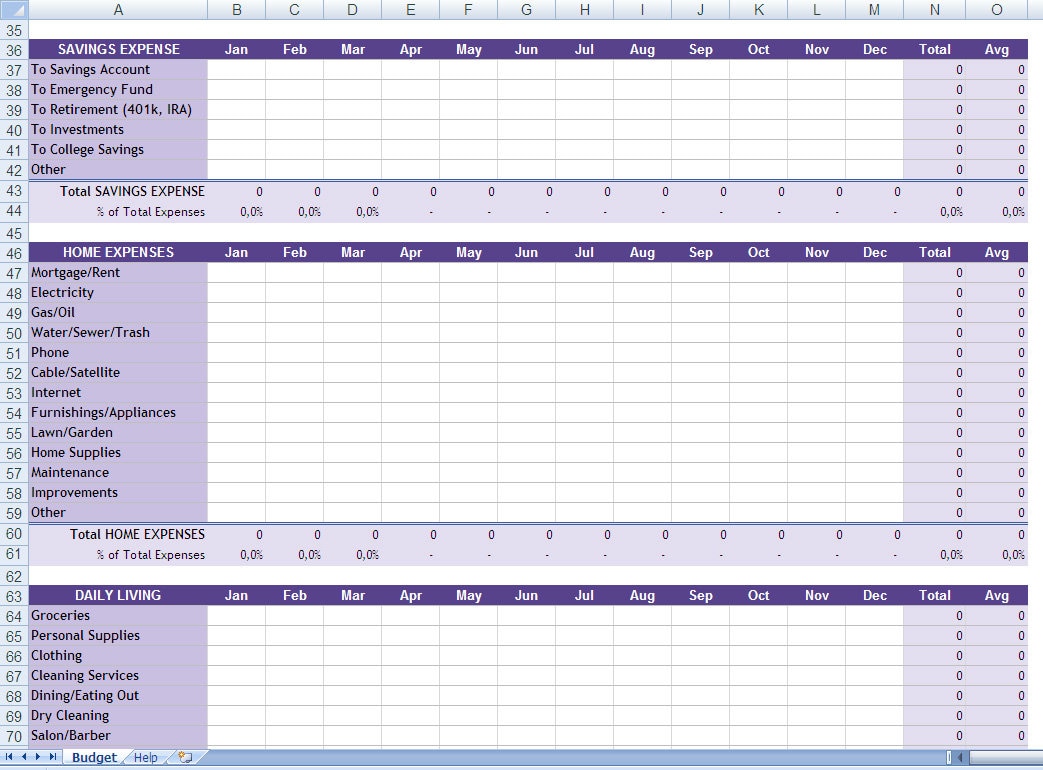The image size is (1043, 770).
Task: Select all cells with the corner button
Action: point(14,9)
